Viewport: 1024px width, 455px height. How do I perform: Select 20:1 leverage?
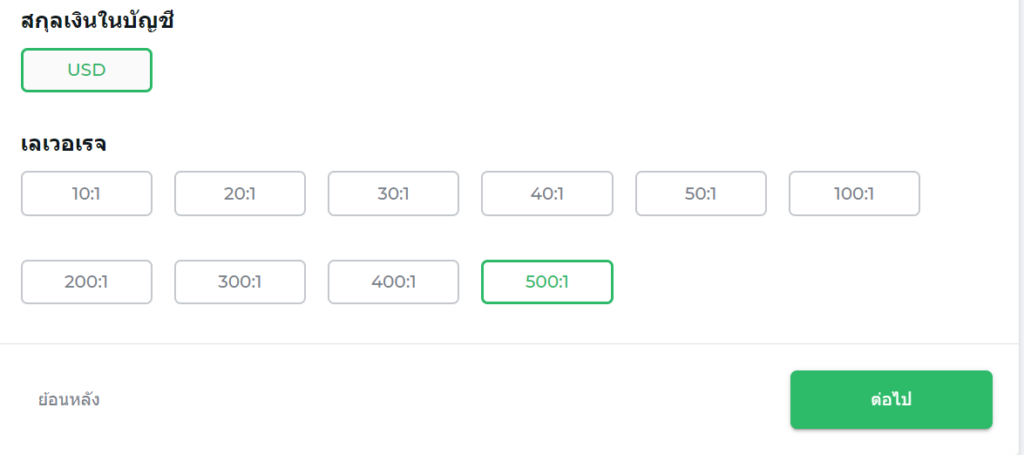tap(240, 194)
